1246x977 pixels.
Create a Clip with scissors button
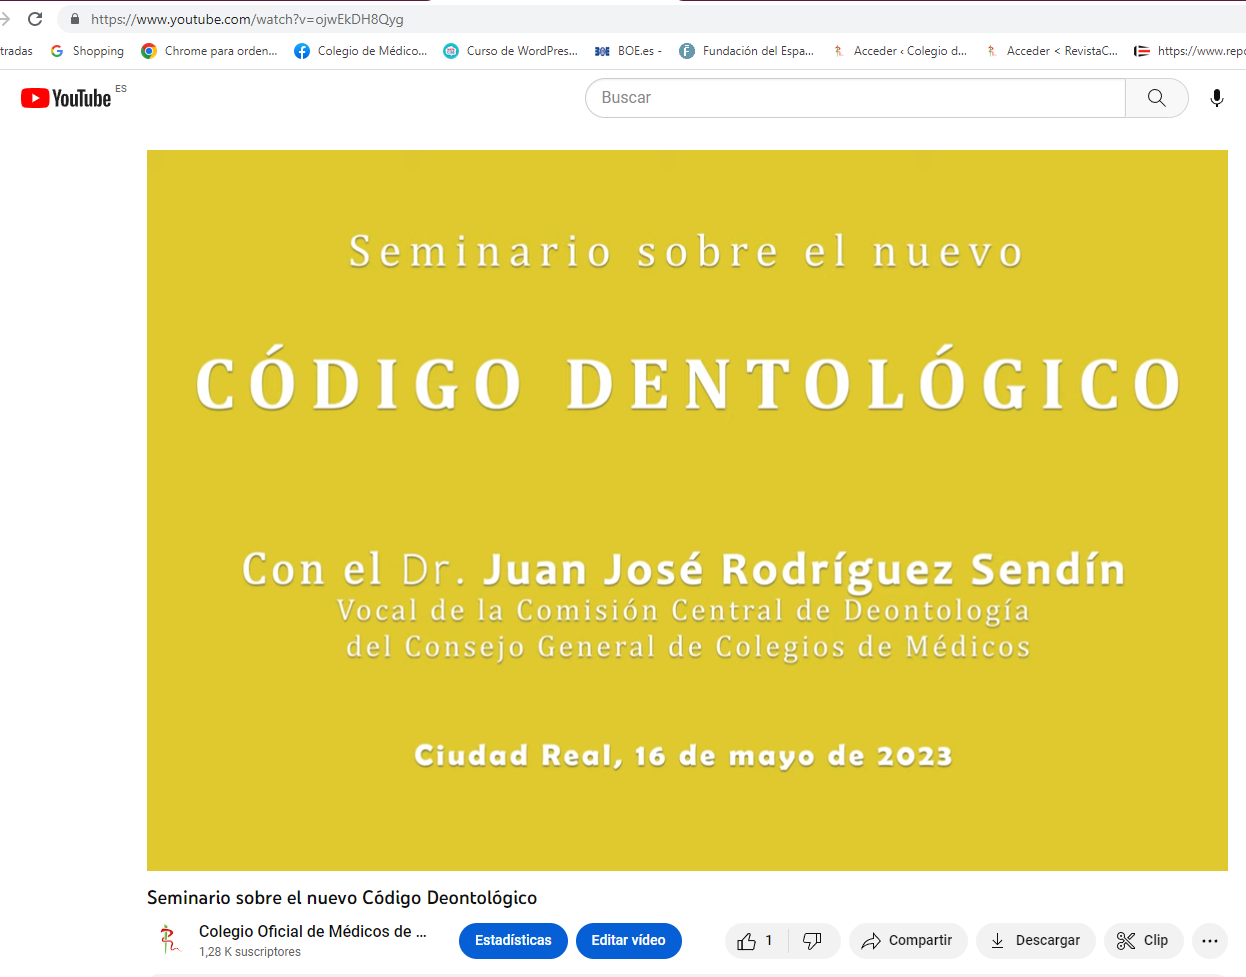click(x=1142, y=941)
